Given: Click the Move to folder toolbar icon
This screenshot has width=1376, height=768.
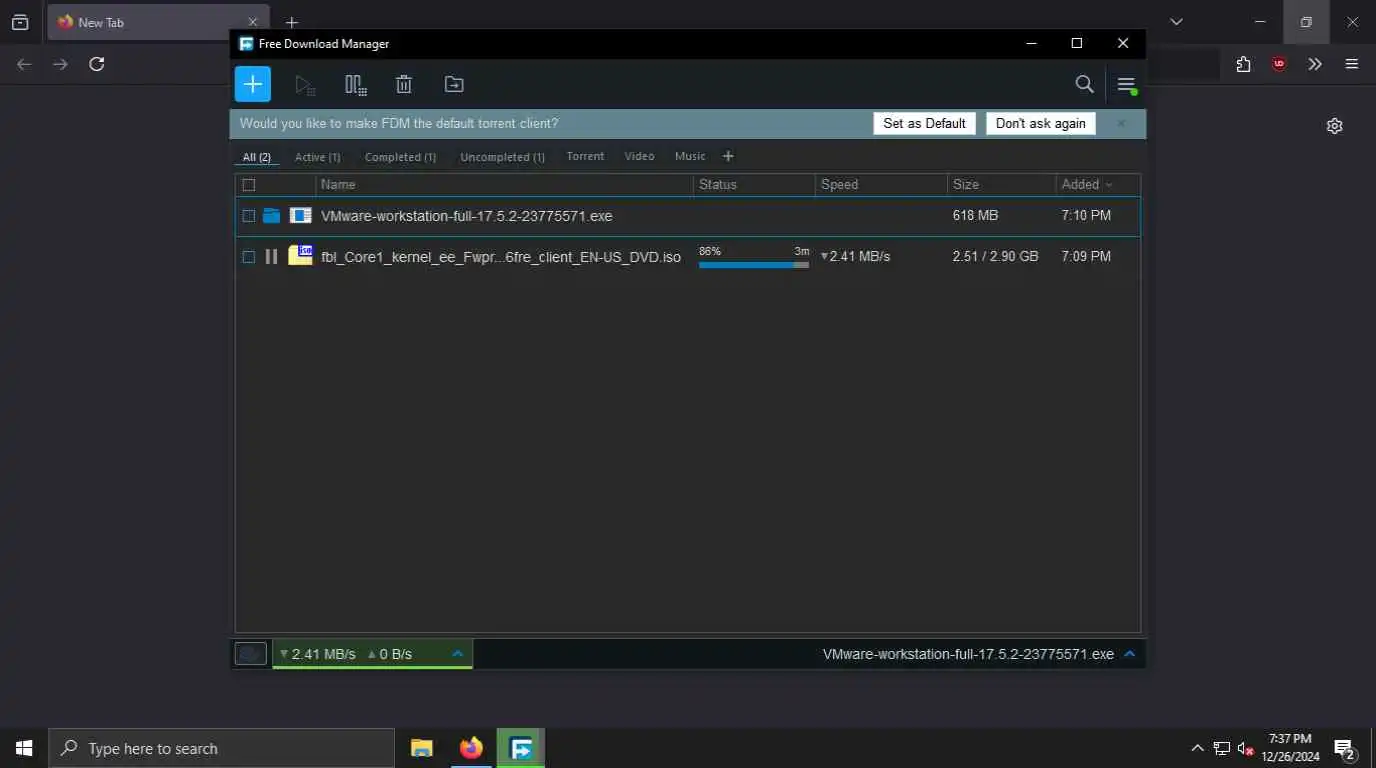Looking at the screenshot, I should tap(454, 85).
